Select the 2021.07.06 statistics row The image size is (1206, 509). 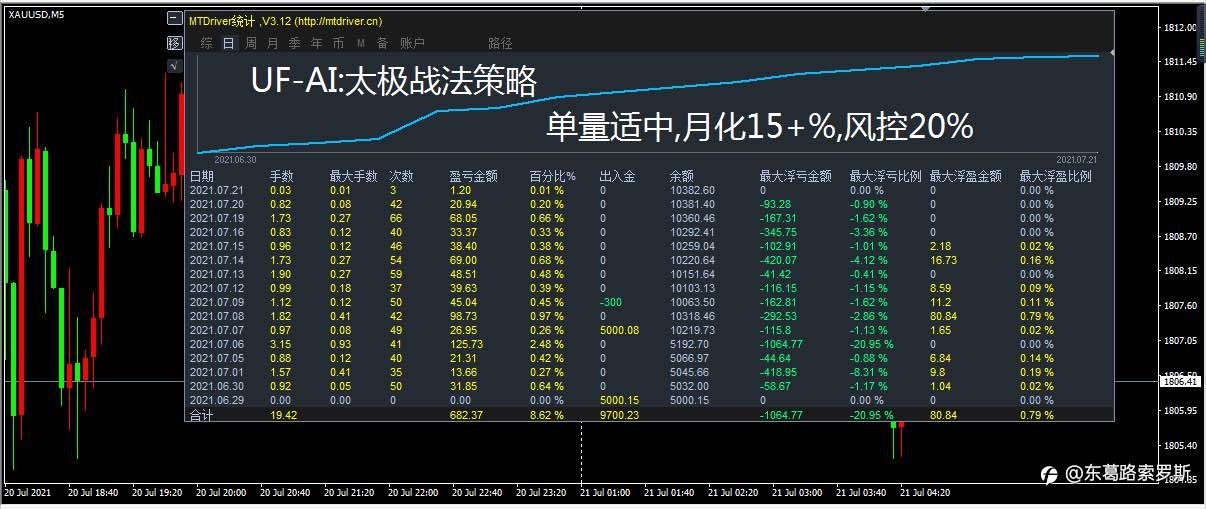click(x=650, y=344)
